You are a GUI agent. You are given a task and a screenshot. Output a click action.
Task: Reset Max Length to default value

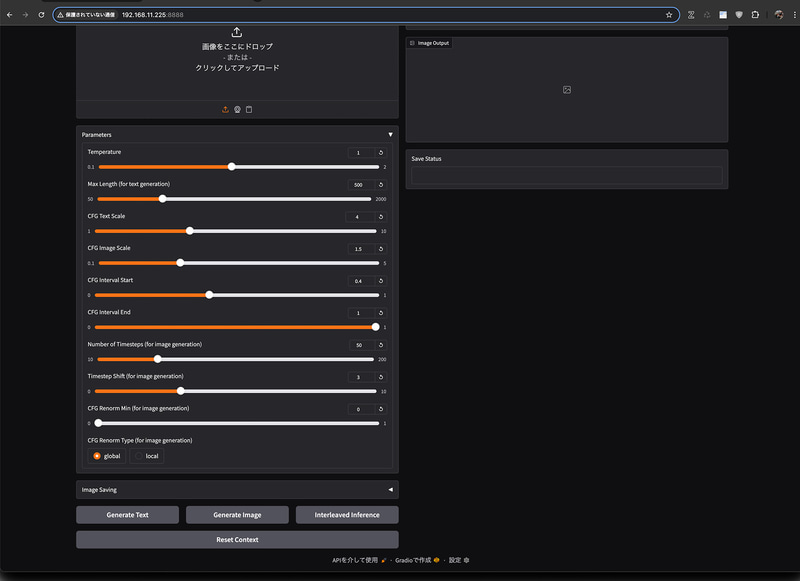click(x=381, y=185)
